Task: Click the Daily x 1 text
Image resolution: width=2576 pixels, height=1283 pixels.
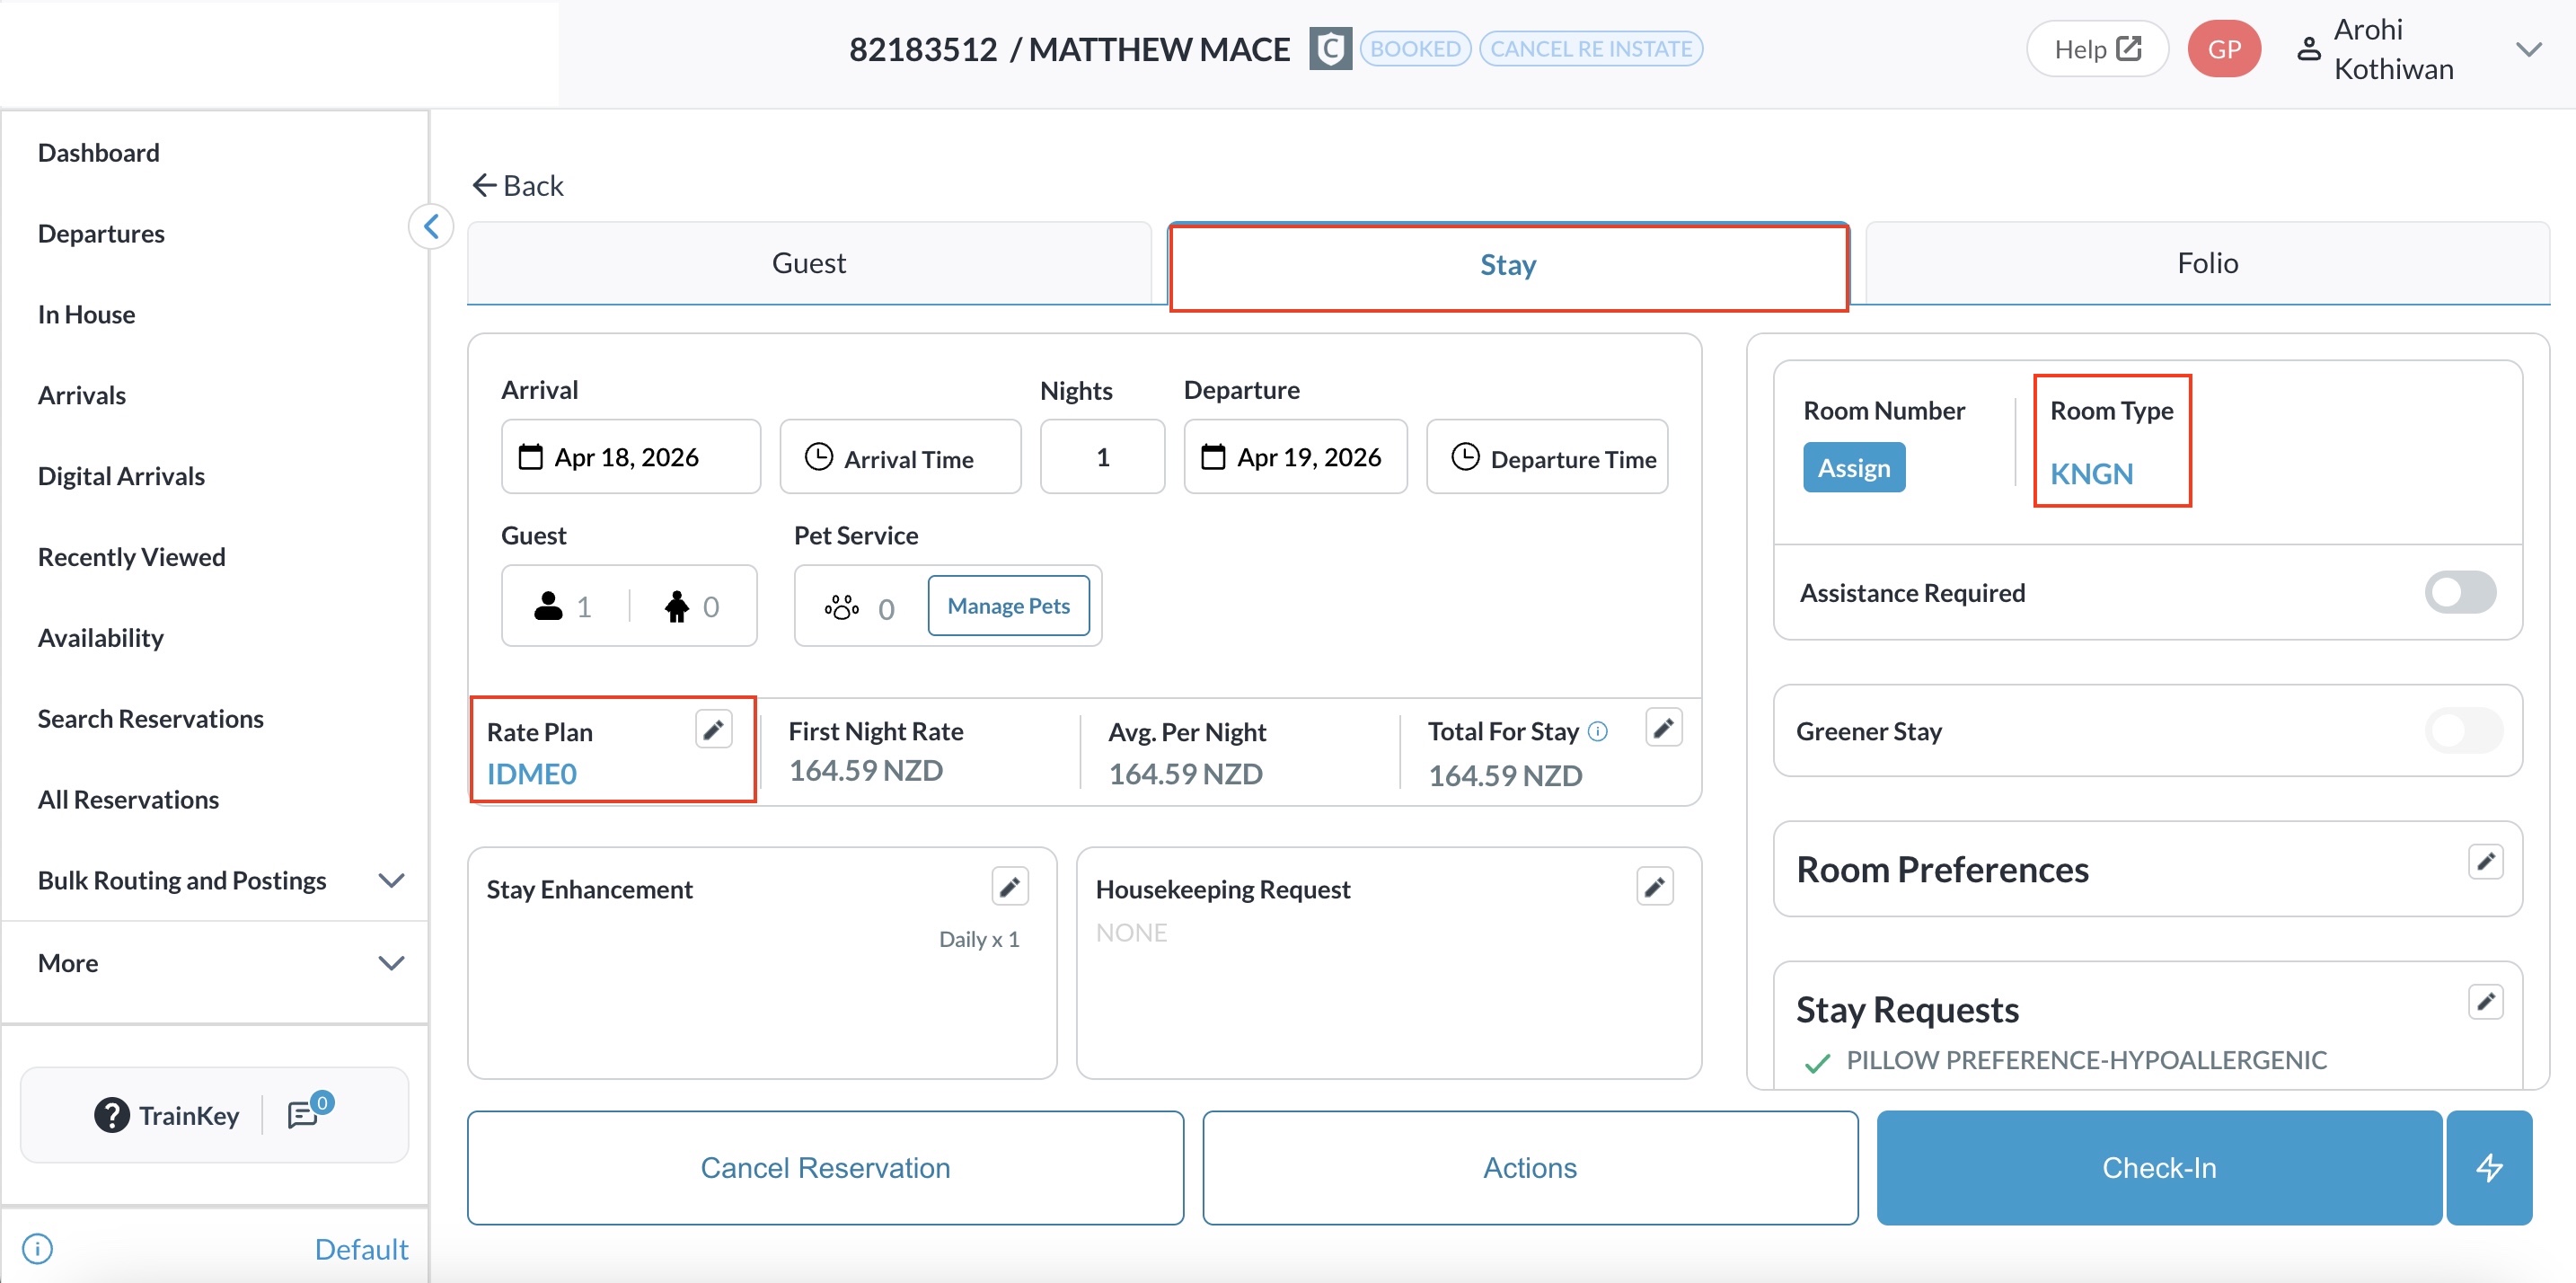Action: coord(979,939)
